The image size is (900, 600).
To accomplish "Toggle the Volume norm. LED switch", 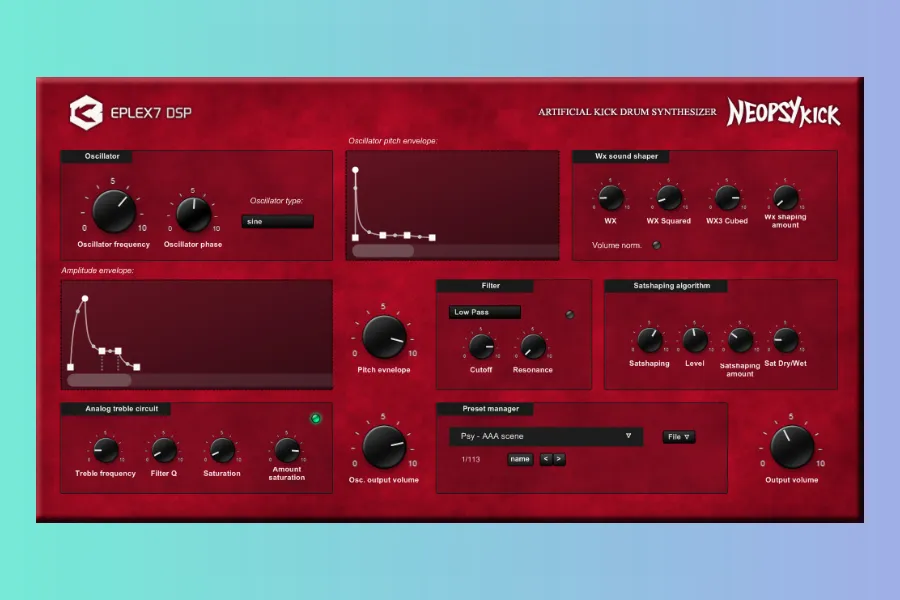I will pyautogui.click(x=657, y=245).
